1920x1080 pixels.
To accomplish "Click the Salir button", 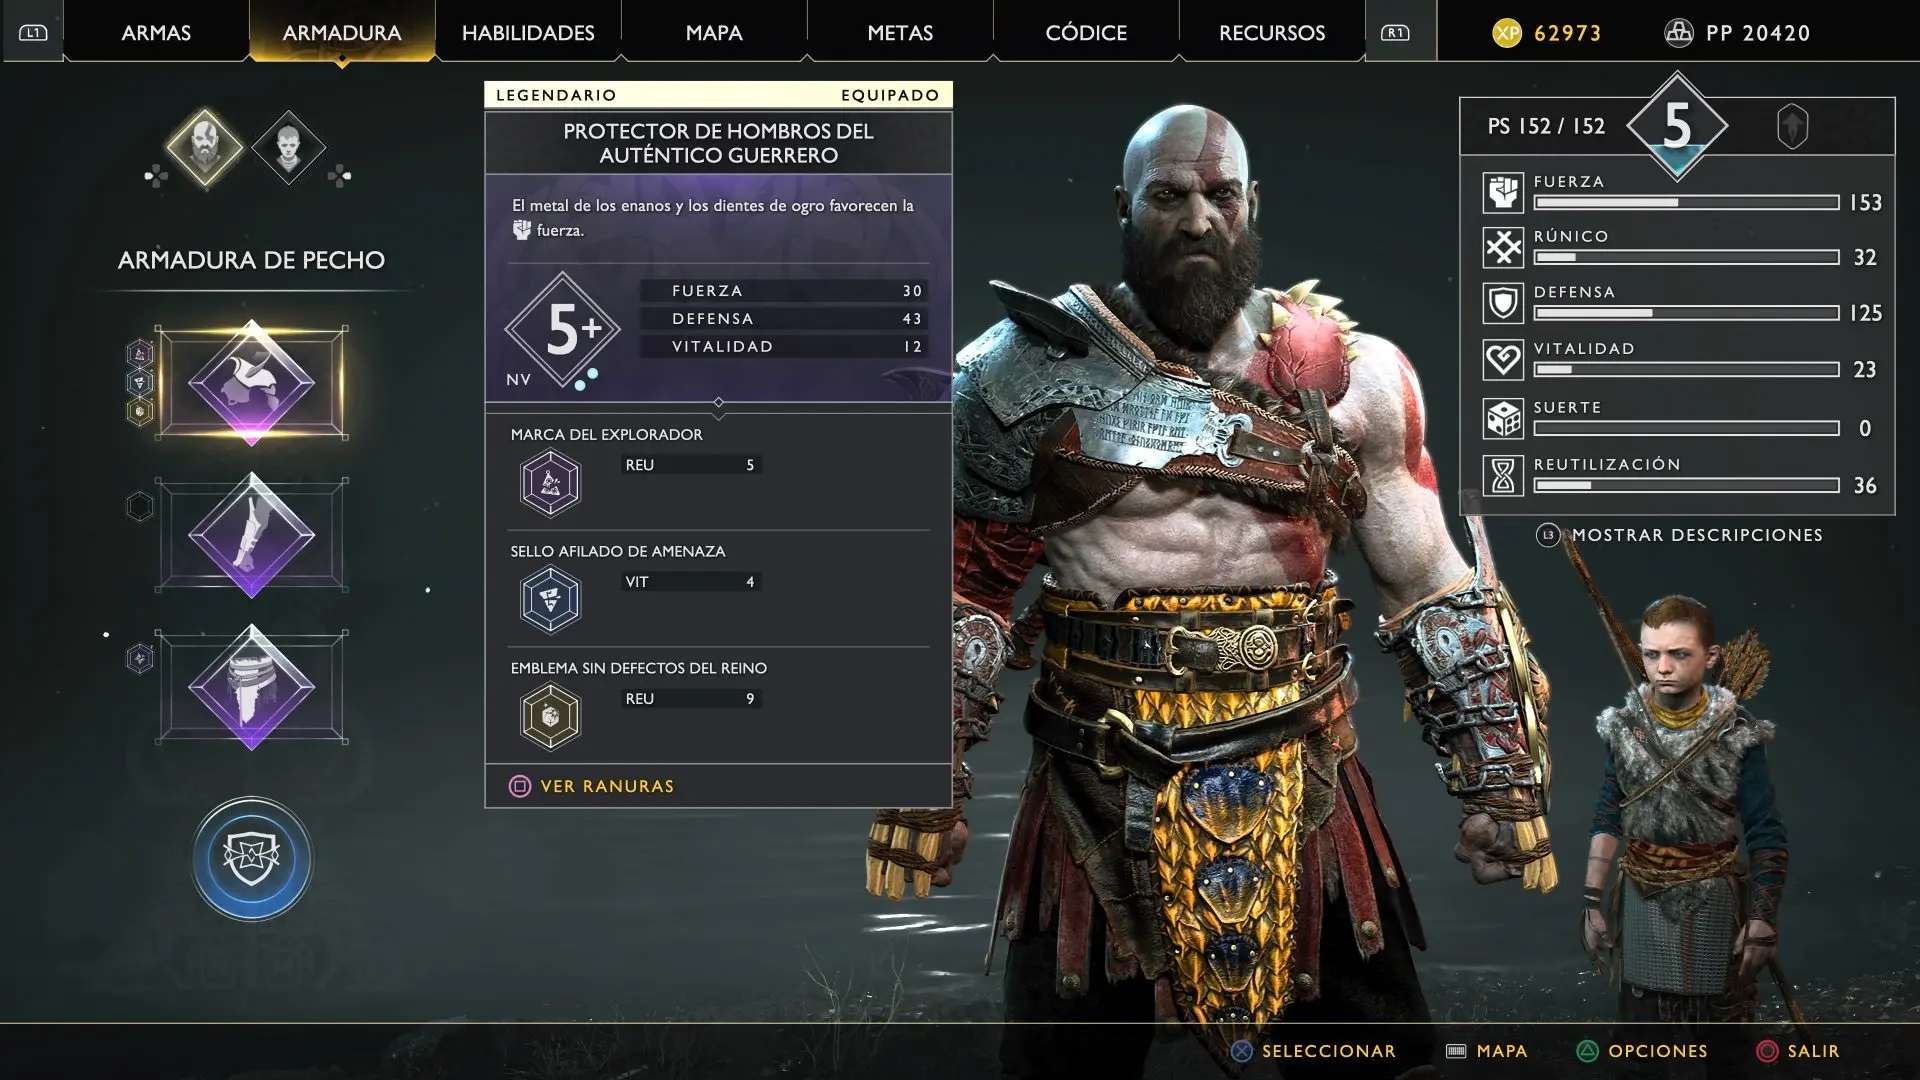I will point(1798,1051).
